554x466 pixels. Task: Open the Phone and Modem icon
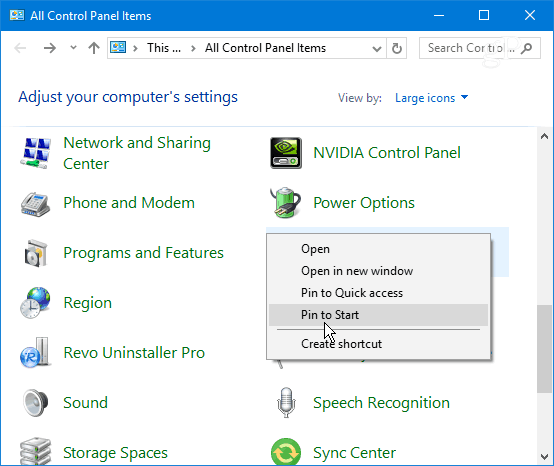click(35, 203)
